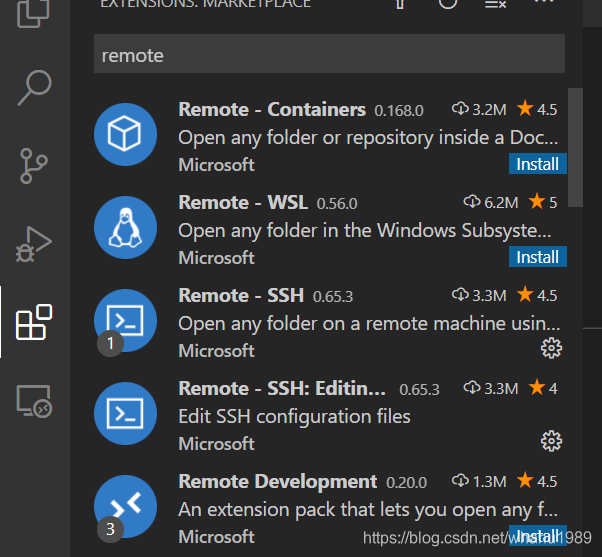
Task: Select the 'Remote Development' title
Action: pyautogui.click(x=278, y=481)
